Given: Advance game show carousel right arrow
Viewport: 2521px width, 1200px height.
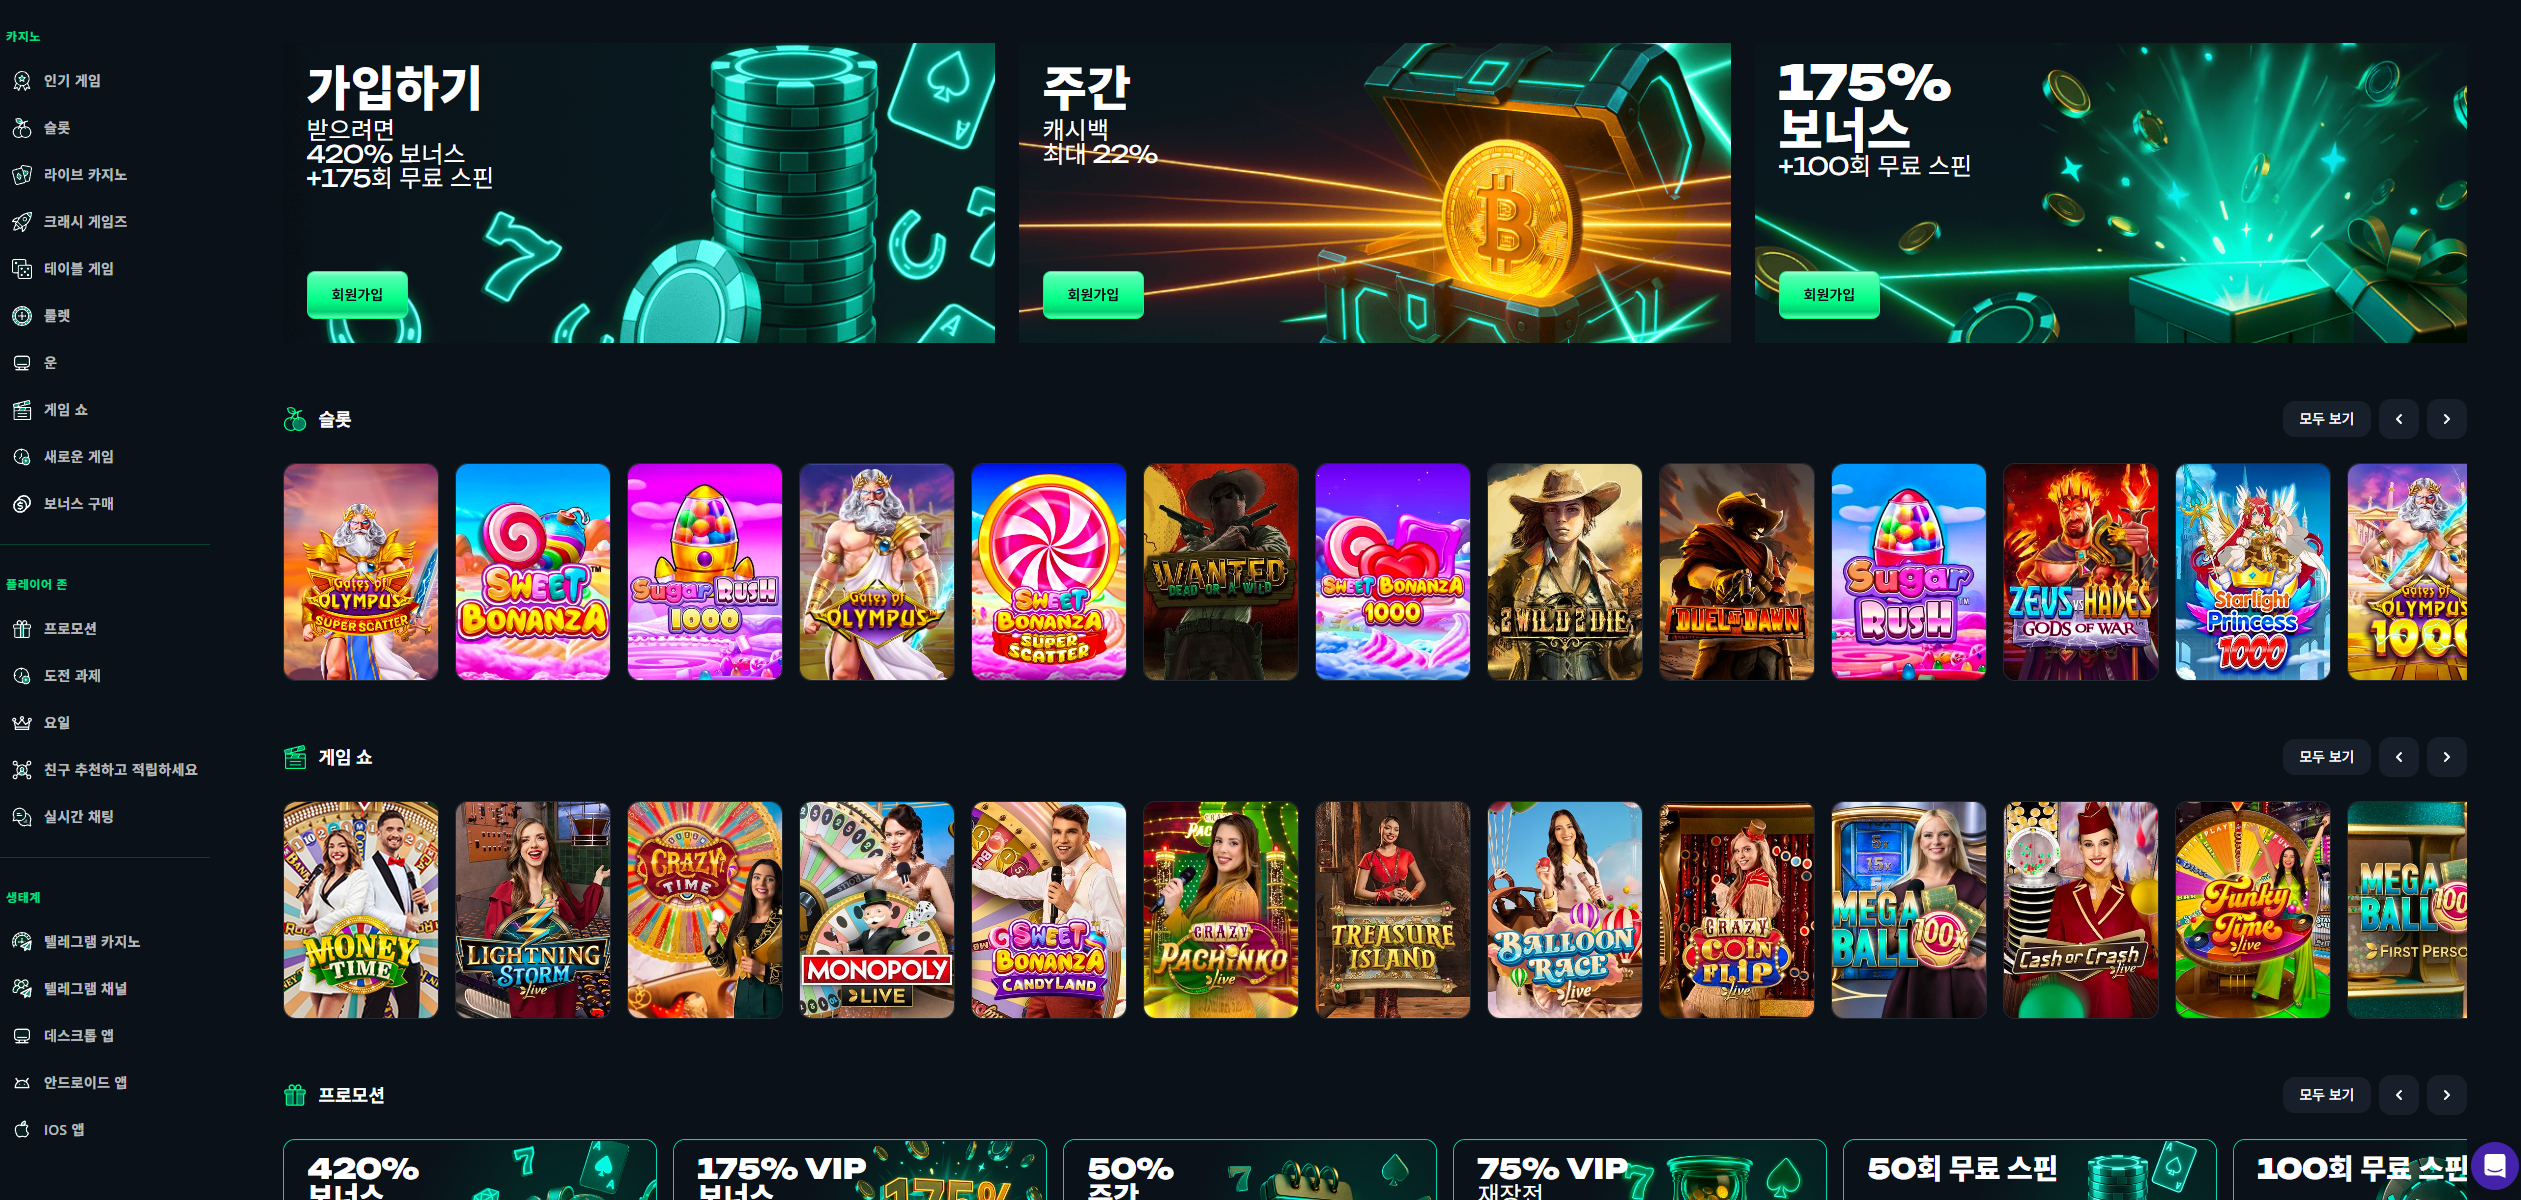Looking at the screenshot, I should click(x=2446, y=757).
